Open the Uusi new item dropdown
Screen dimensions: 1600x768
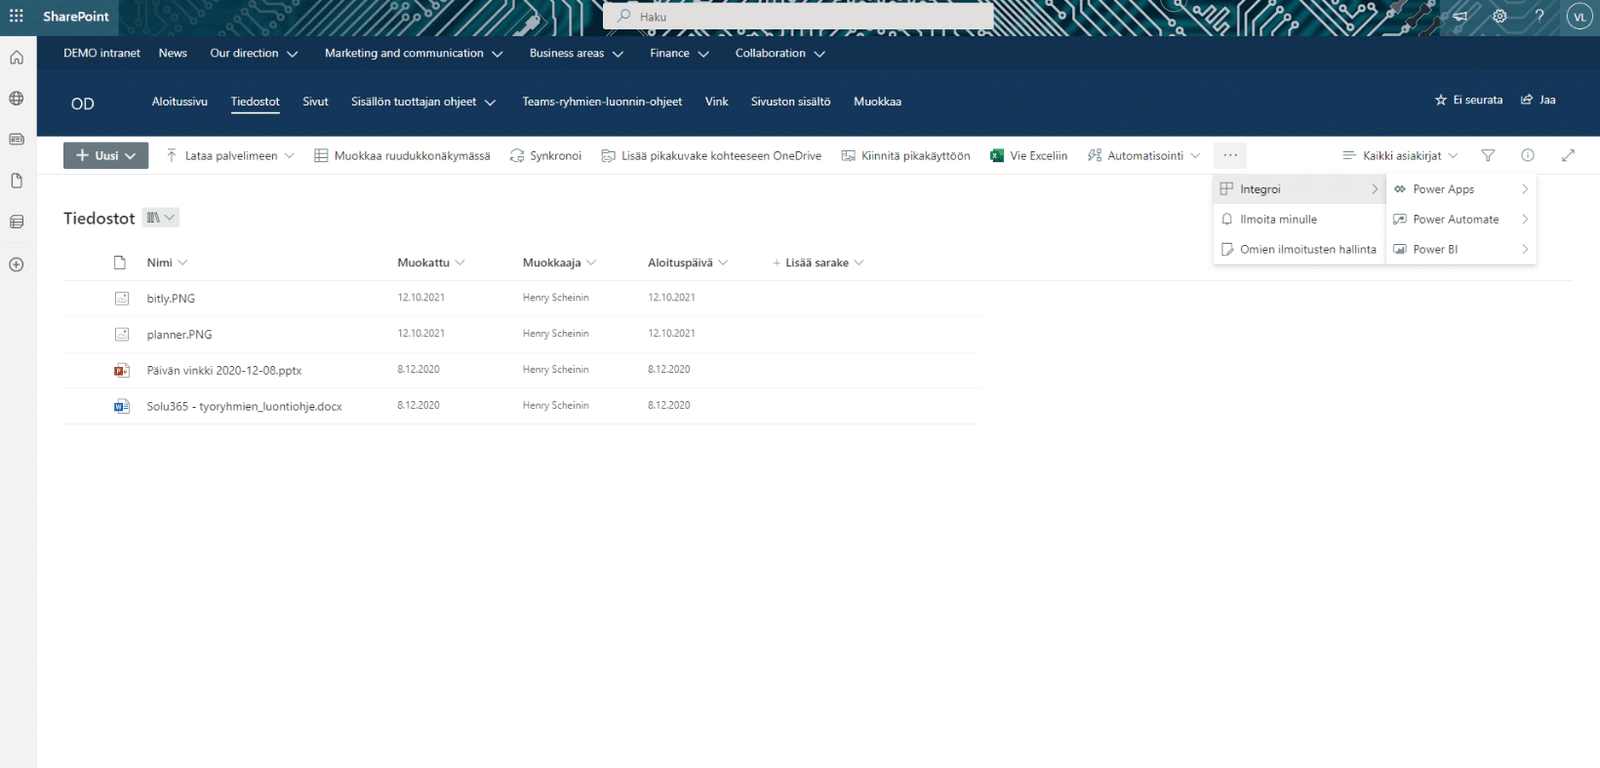106,156
